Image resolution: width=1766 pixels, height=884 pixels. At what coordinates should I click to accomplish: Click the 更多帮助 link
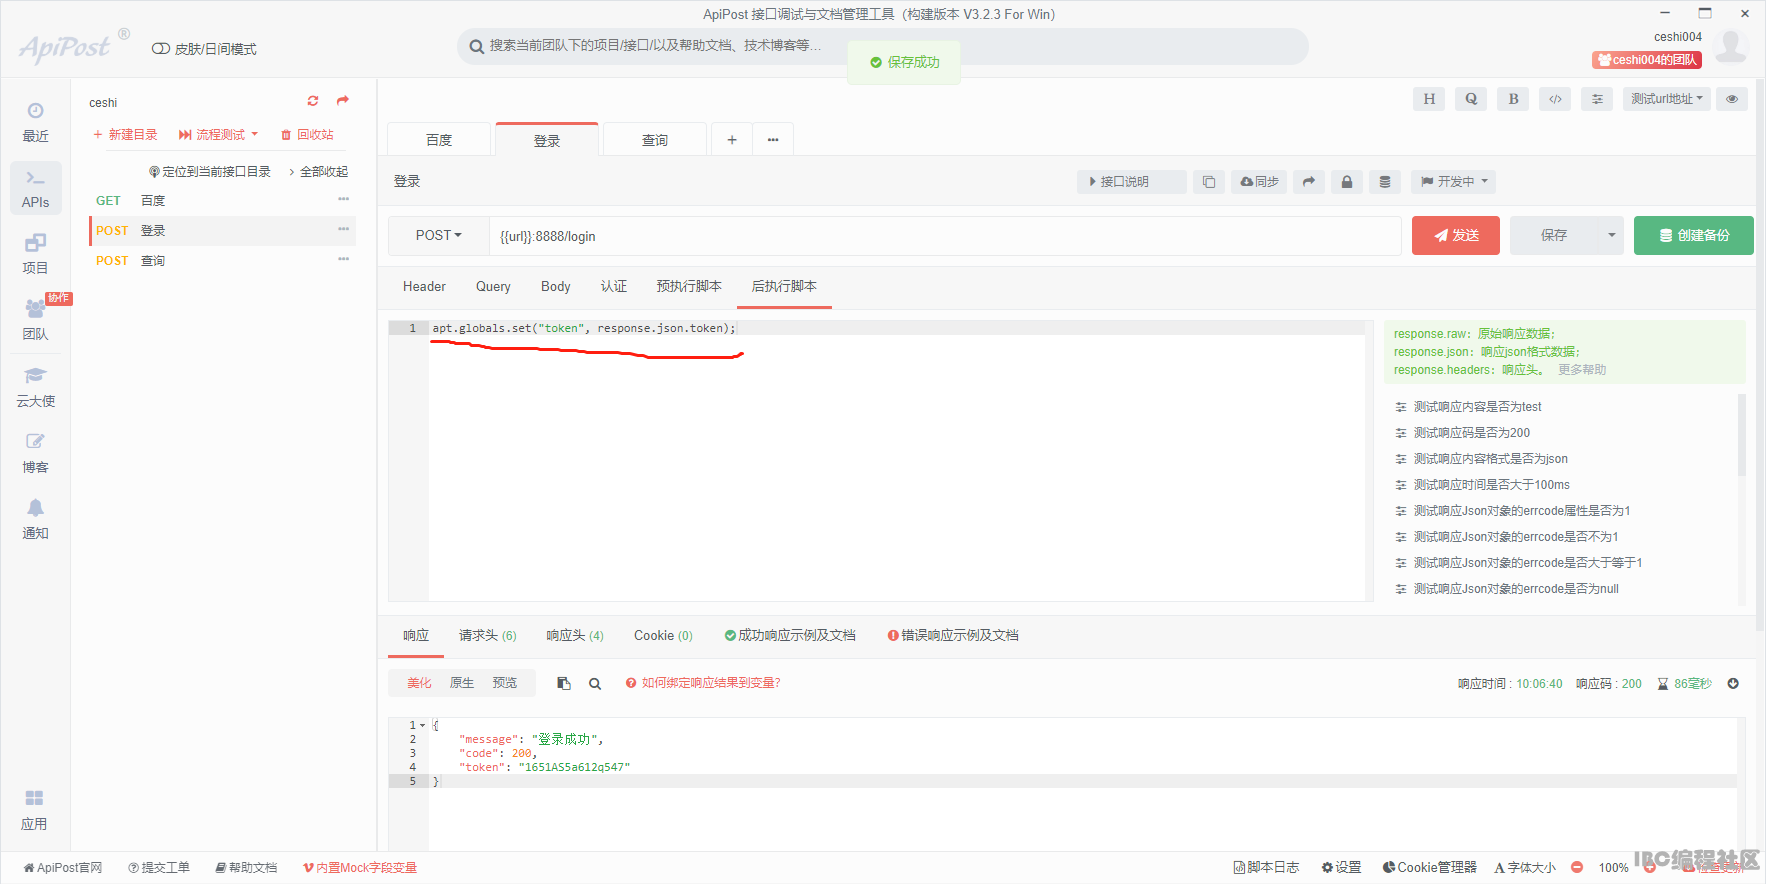point(1582,370)
